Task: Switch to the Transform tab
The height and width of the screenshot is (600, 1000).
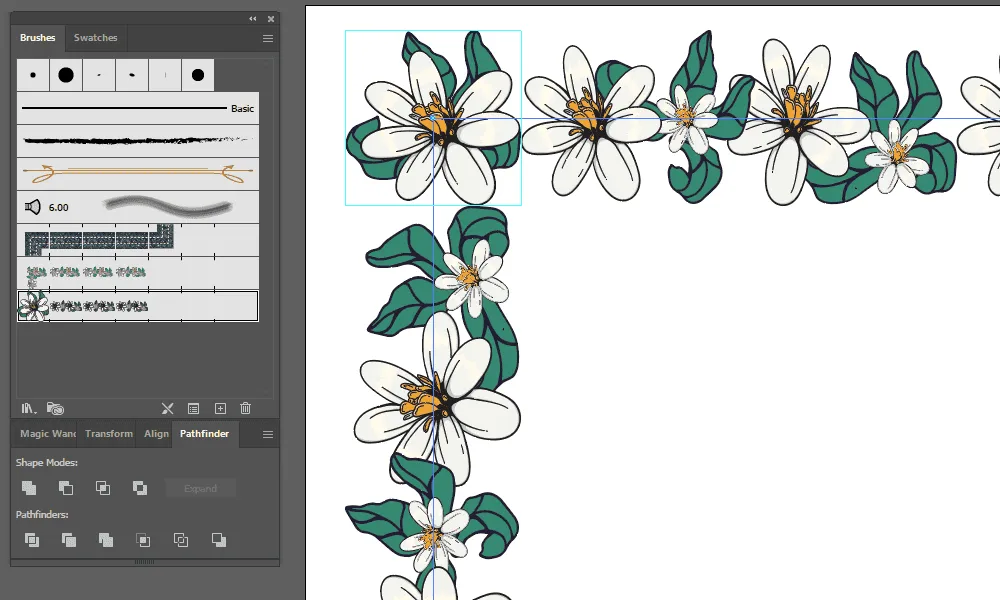Action: pyautogui.click(x=109, y=434)
